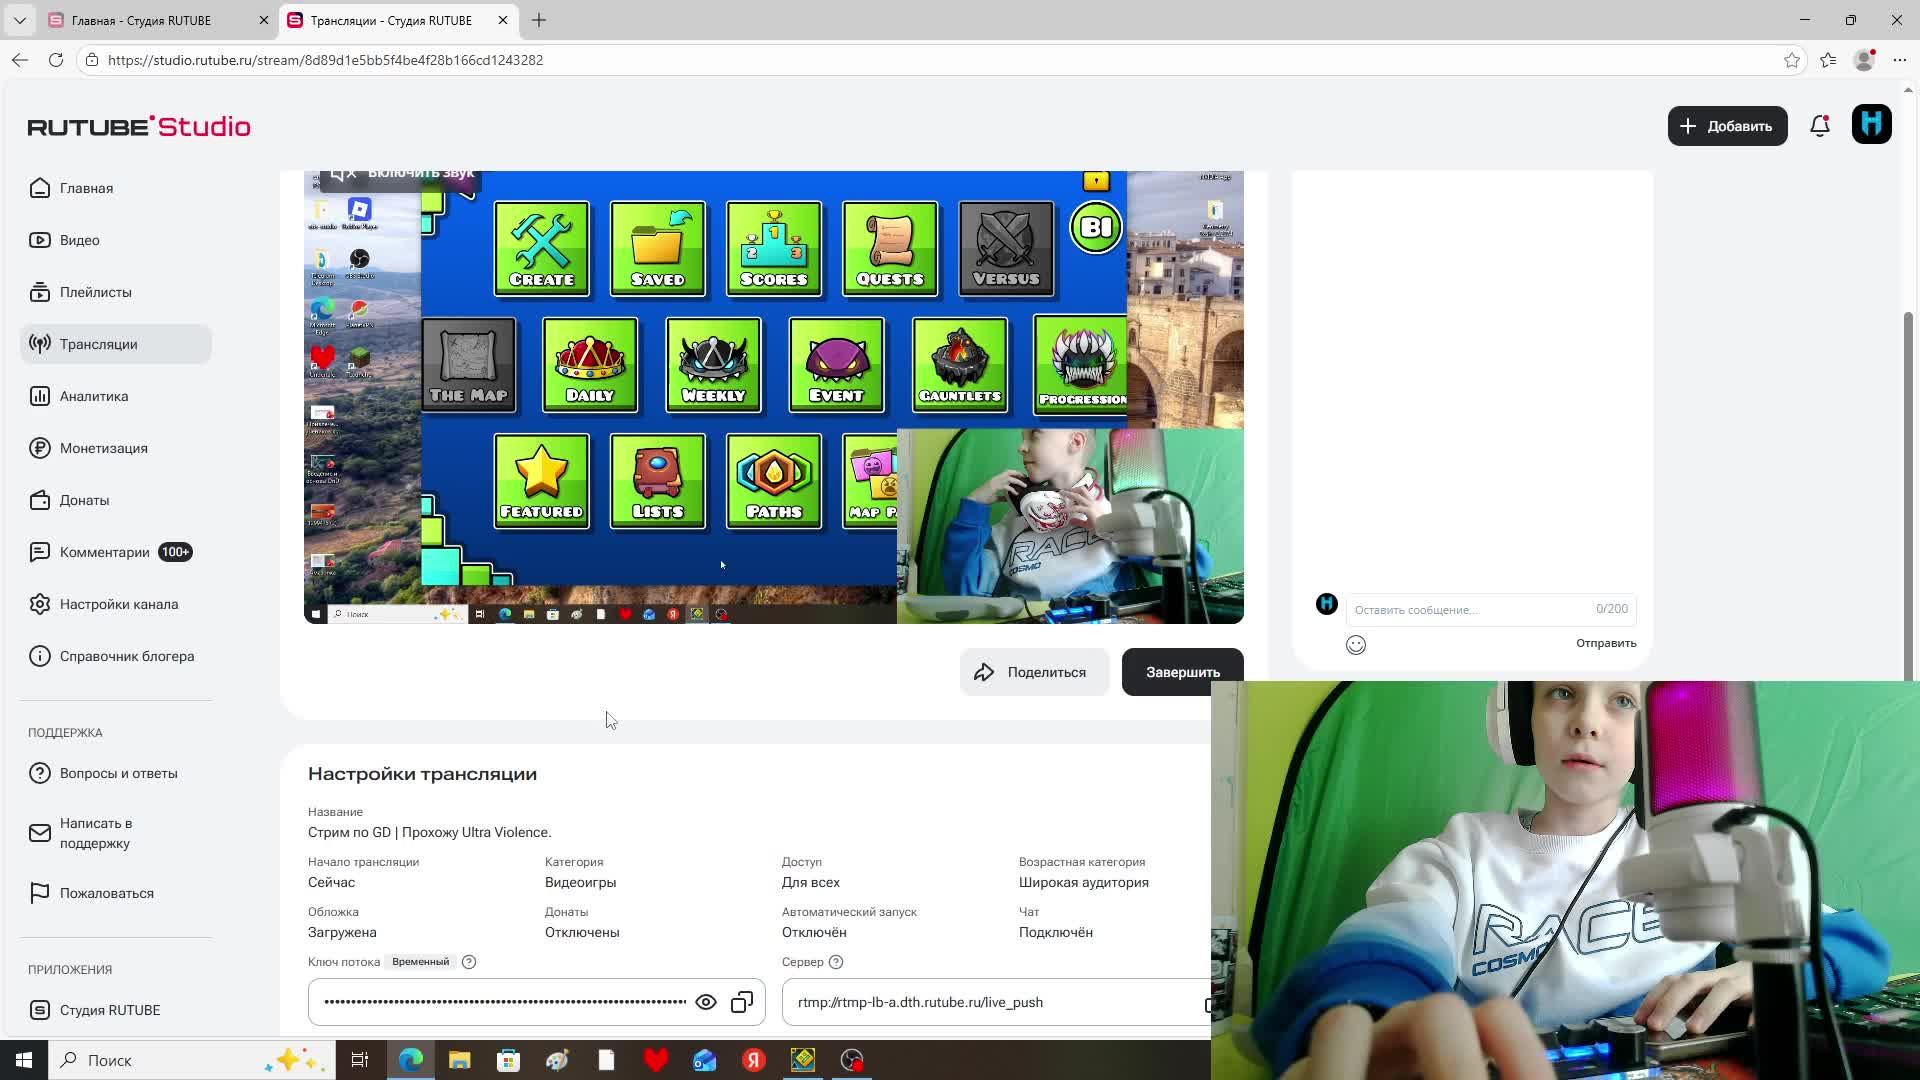The image size is (1920, 1080).
Task: Copy the stream key with the copy icon
Action: [742, 1002]
